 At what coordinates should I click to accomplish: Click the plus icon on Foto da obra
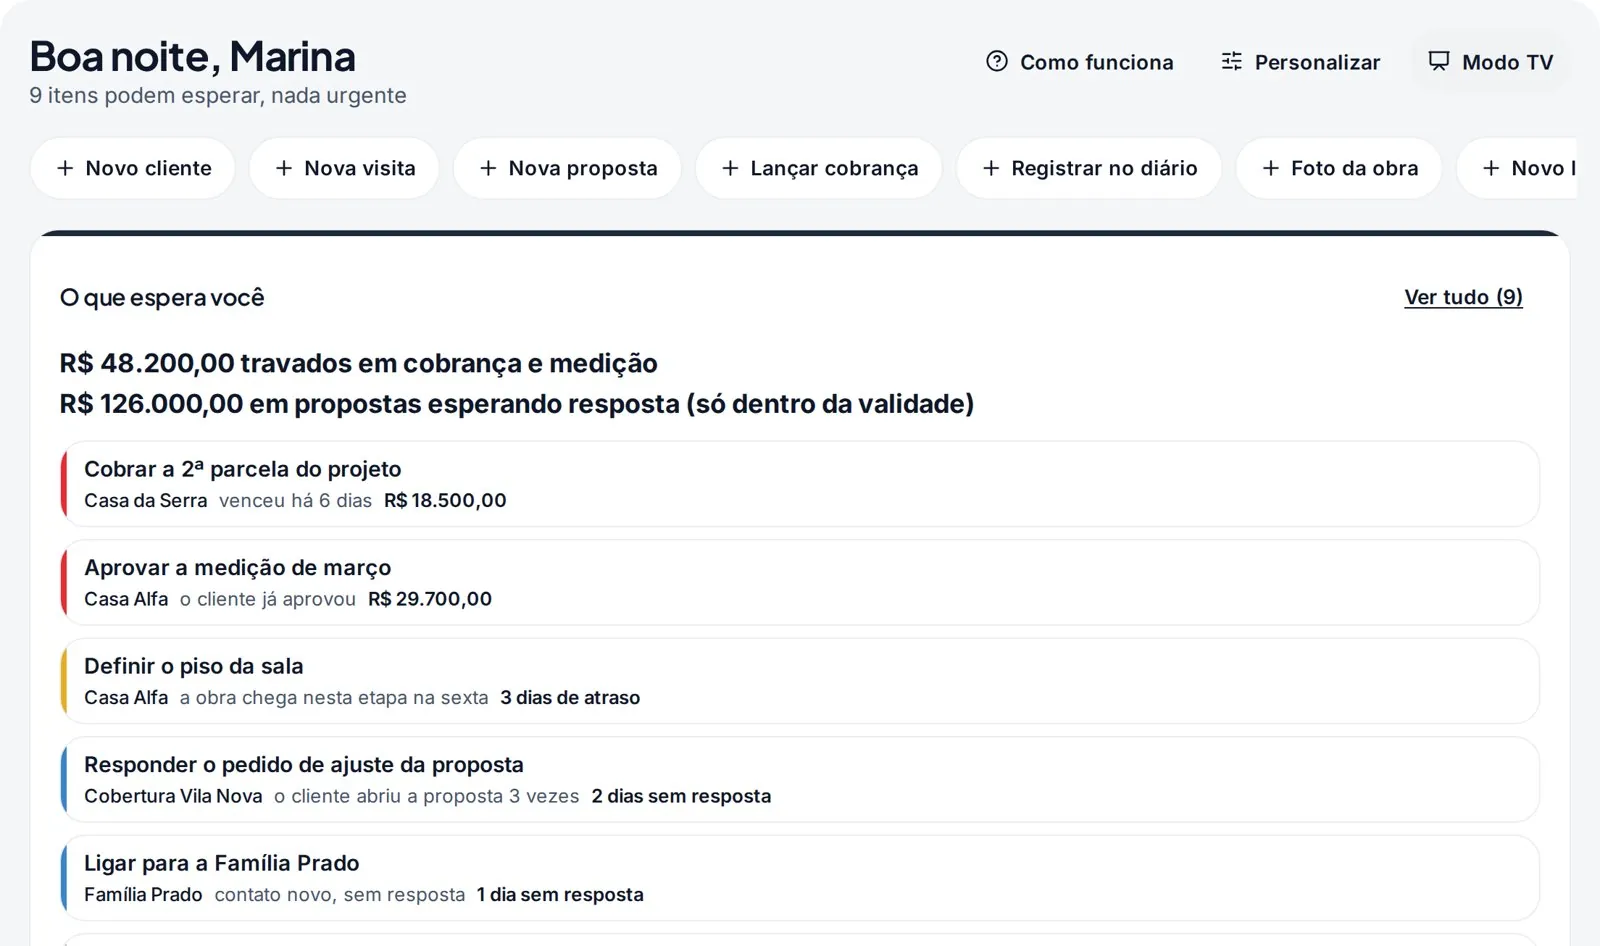coord(1271,168)
